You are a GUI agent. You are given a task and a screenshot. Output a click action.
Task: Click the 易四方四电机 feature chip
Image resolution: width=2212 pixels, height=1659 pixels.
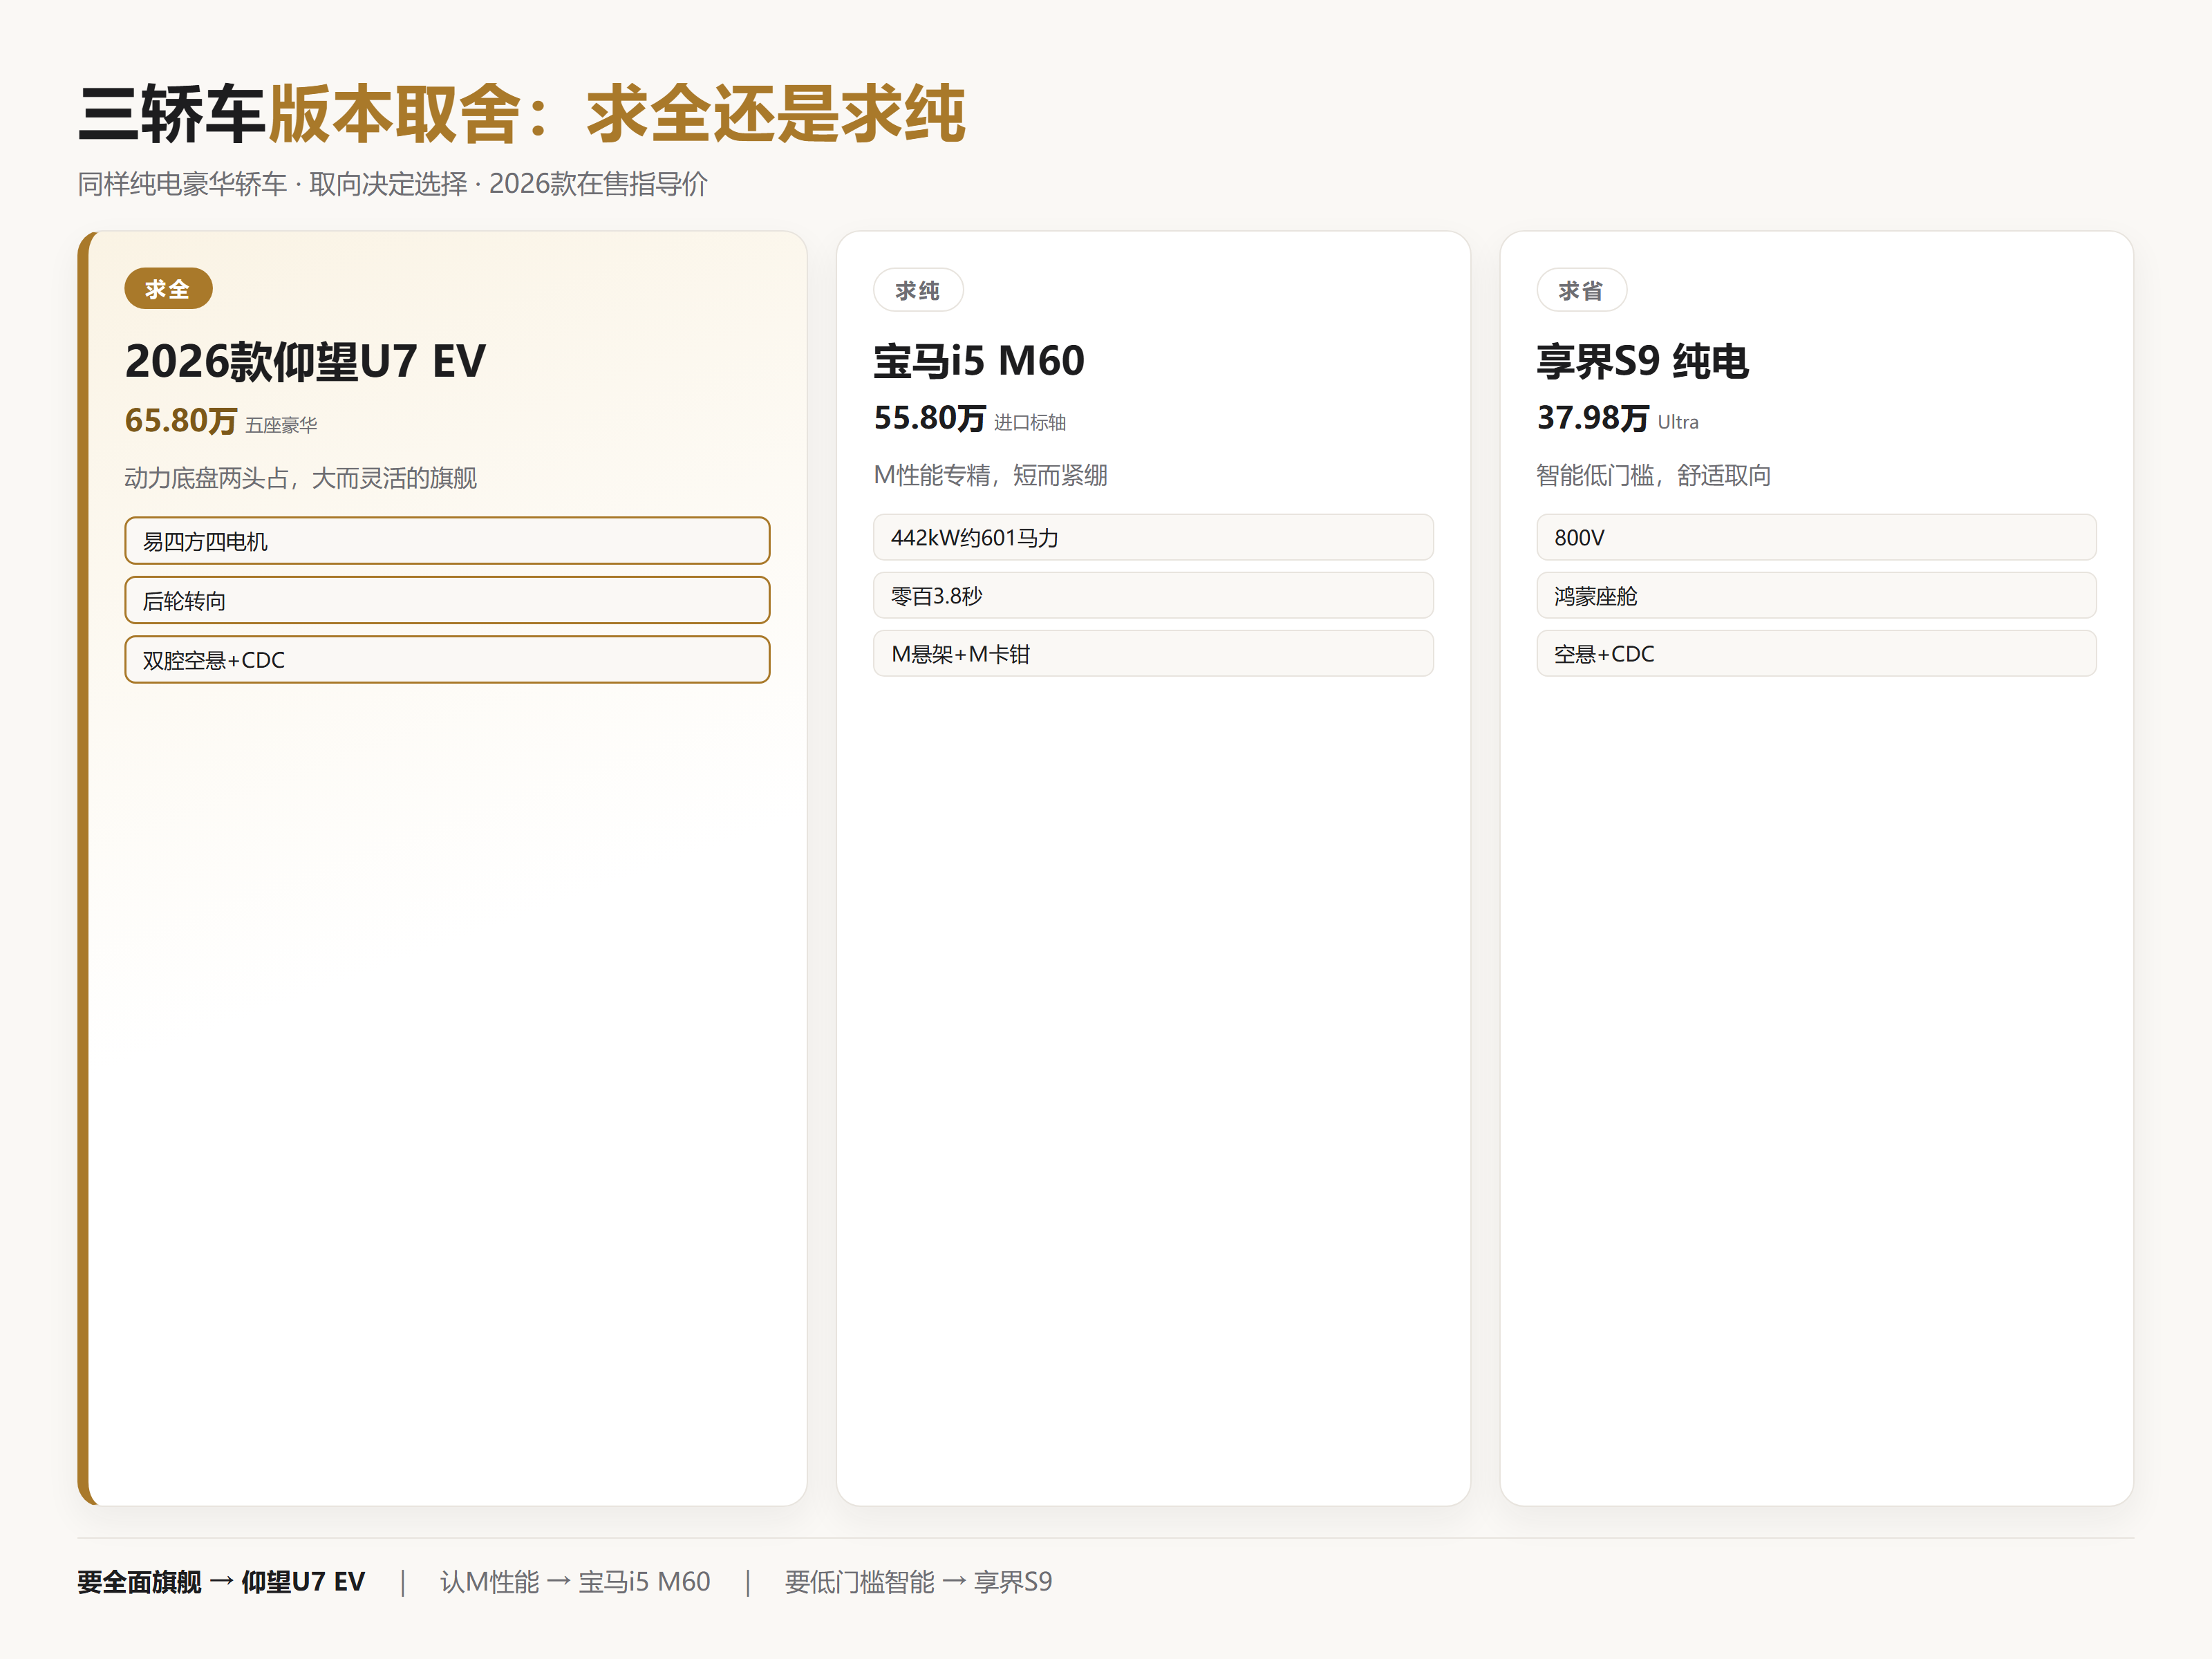pyautogui.click(x=447, y=541)
